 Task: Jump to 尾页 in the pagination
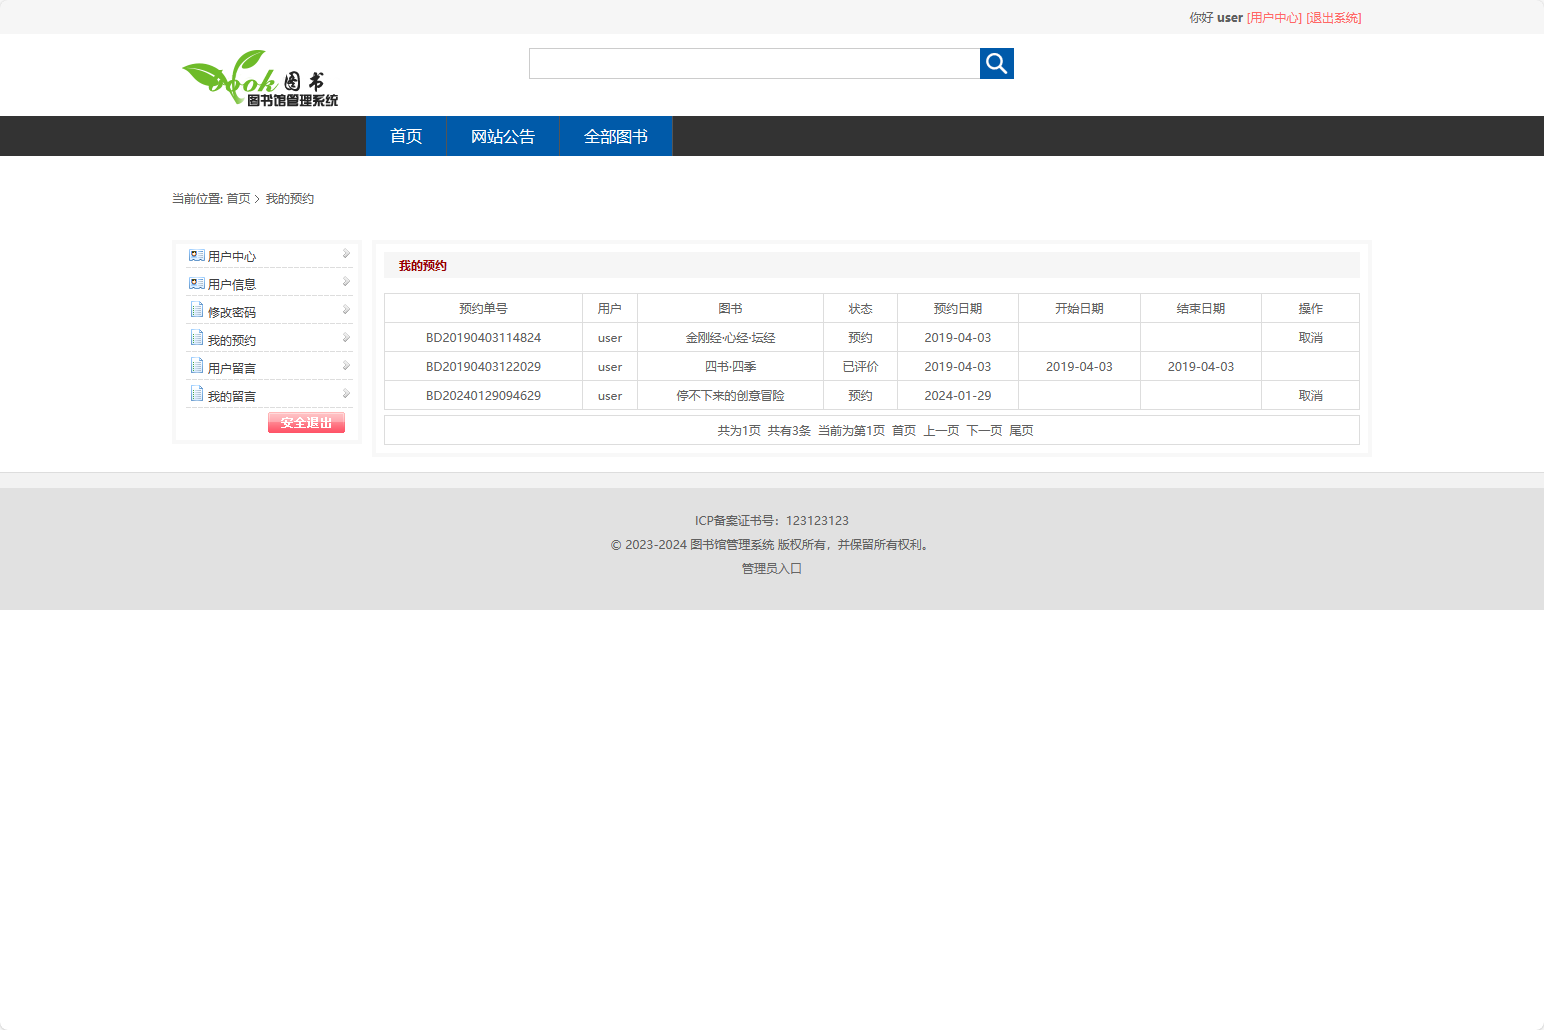1021,431
